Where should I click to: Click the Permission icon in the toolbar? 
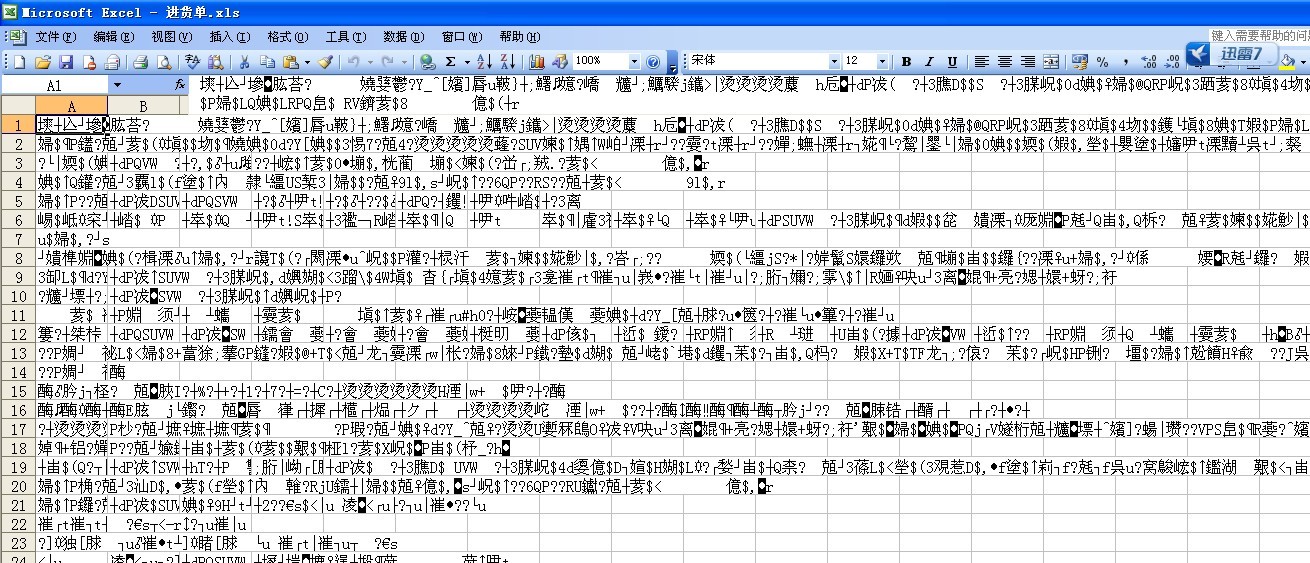tap(89, 61)
